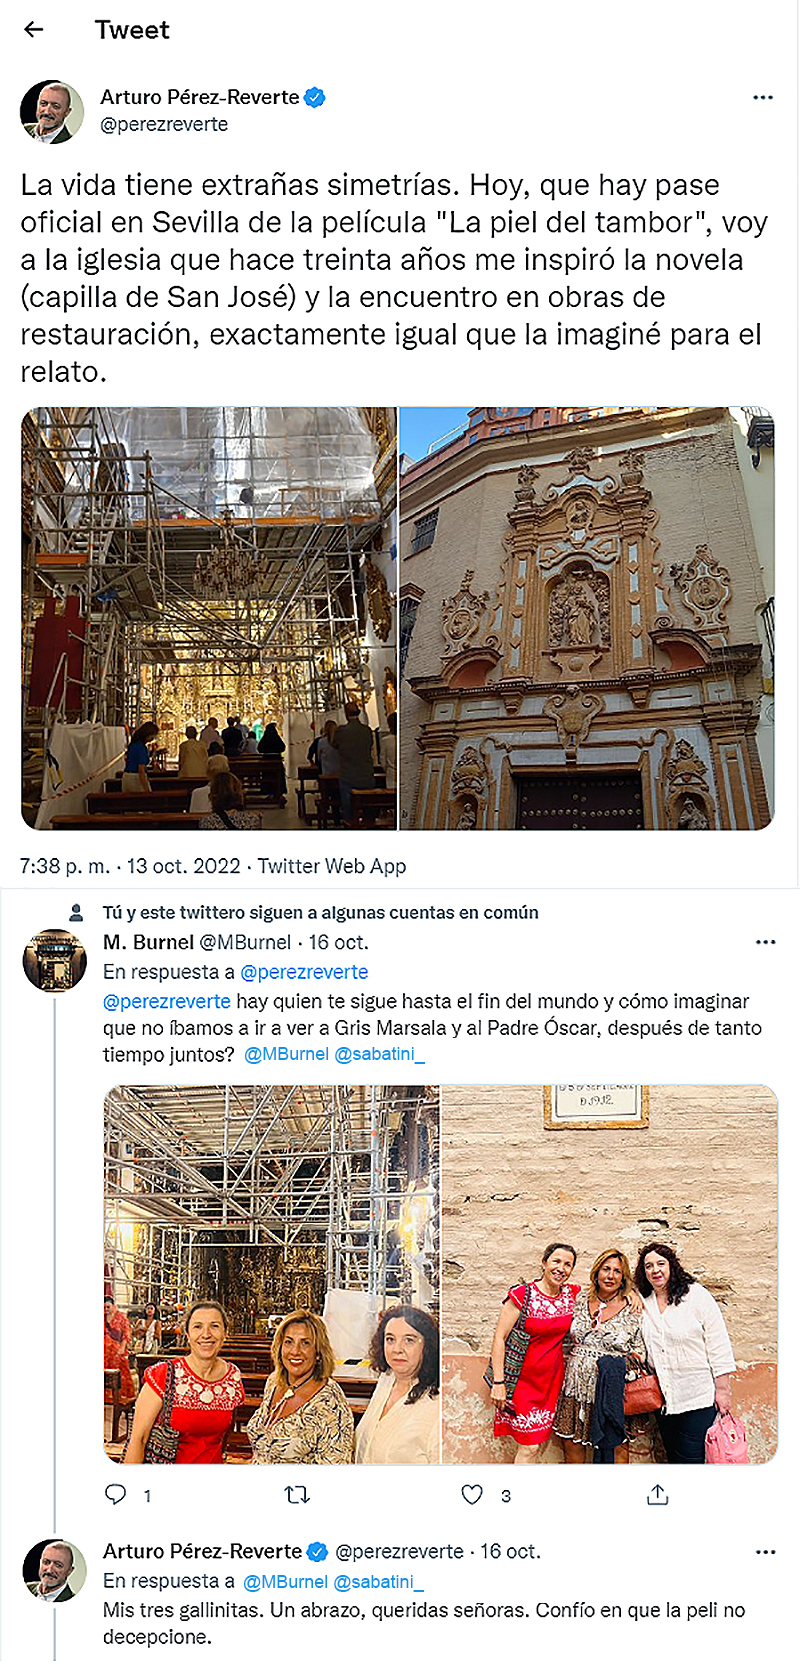Open more options on M. Burnel's reply
Screen dimensions: 800x1669
(x=766, y=942)
